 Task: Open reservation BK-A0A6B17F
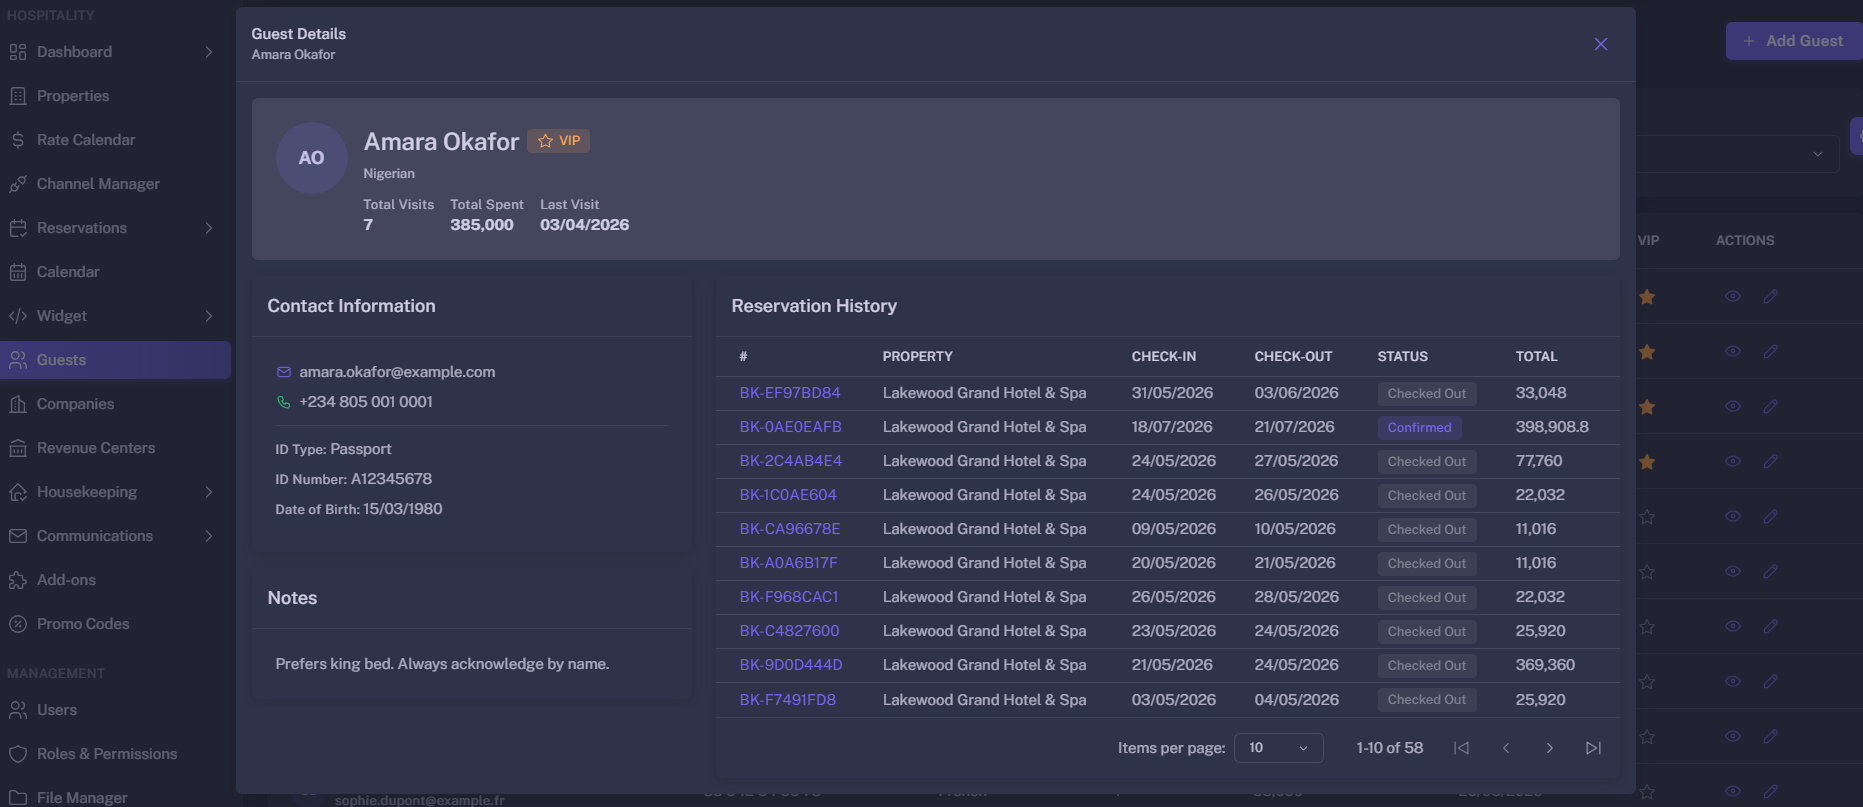pyautogui.click(x=788, y=563)
